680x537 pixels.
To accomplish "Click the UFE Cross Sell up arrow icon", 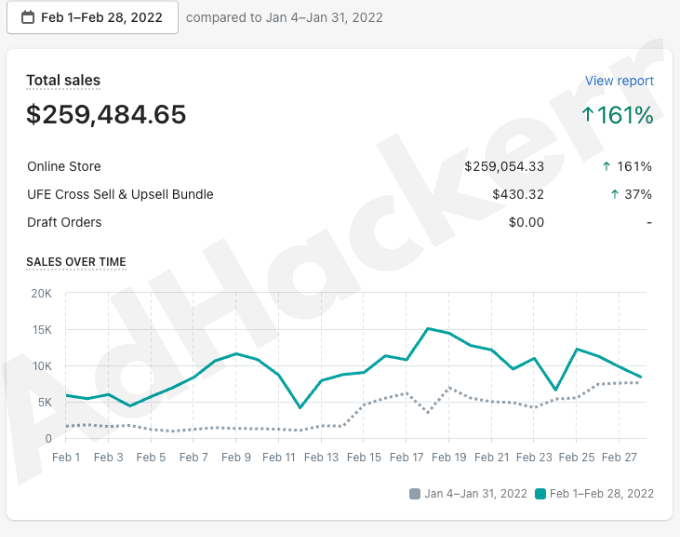I will coord(613,195).
